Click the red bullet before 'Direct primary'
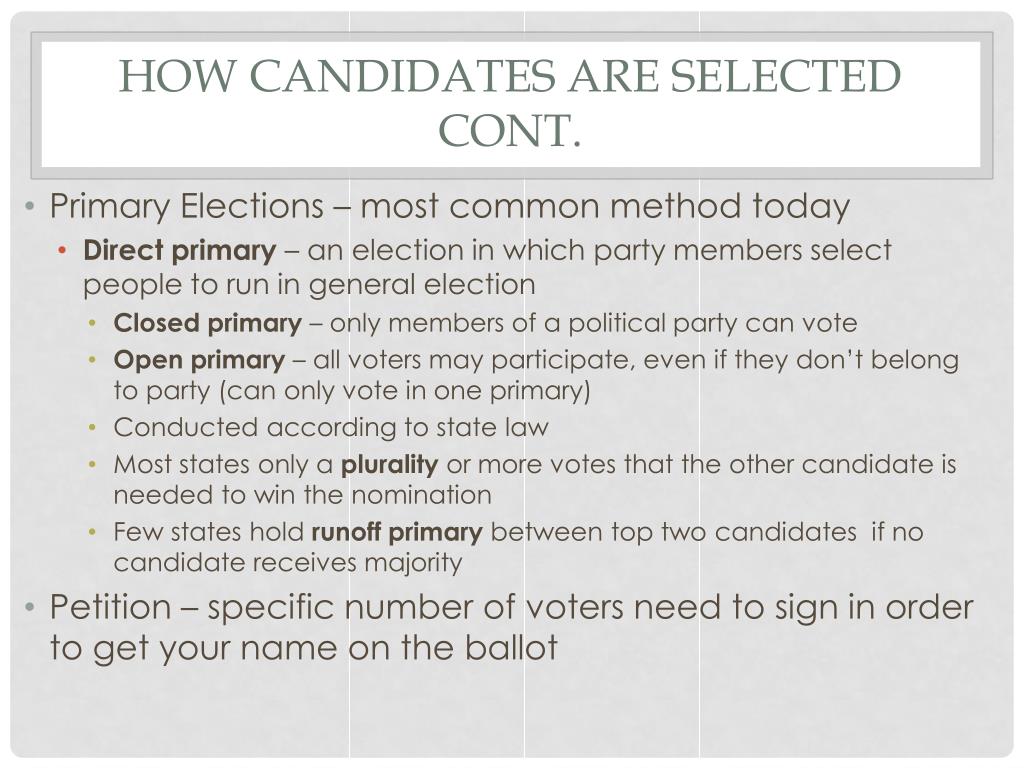Screen dimensions: 1024x768 (62, 251)
